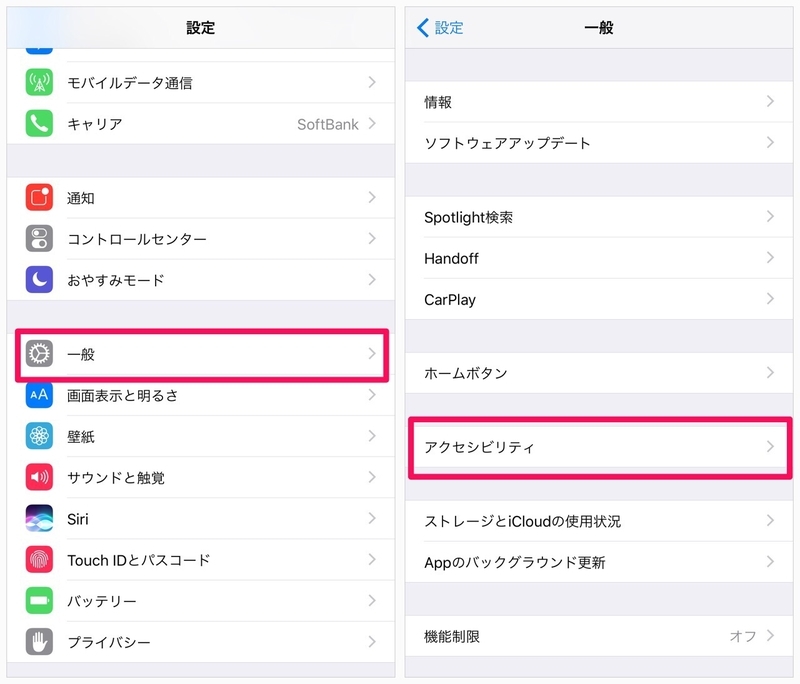Open ソフトウェアアップデート row
Screen dimensions: 800x684
coord(599,143)
